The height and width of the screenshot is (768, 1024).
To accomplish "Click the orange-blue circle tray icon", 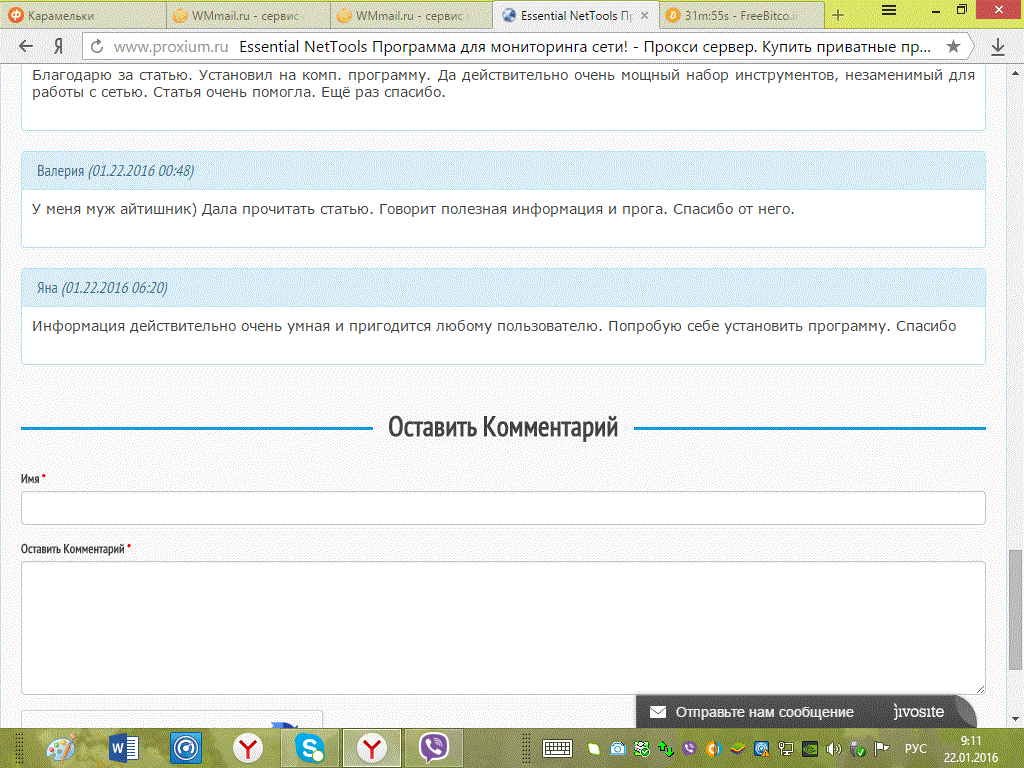I will point(713,748).
